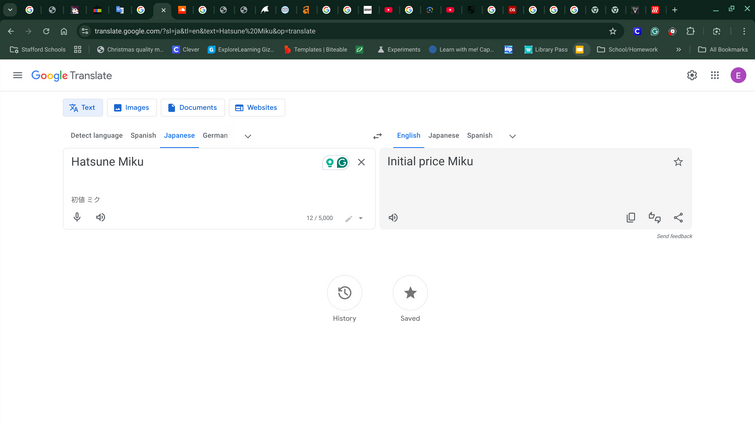The height and width of the screenshot is (425, 755).
Task: Open the Extensions puzzle icon
Action: [x=690, y=31]
